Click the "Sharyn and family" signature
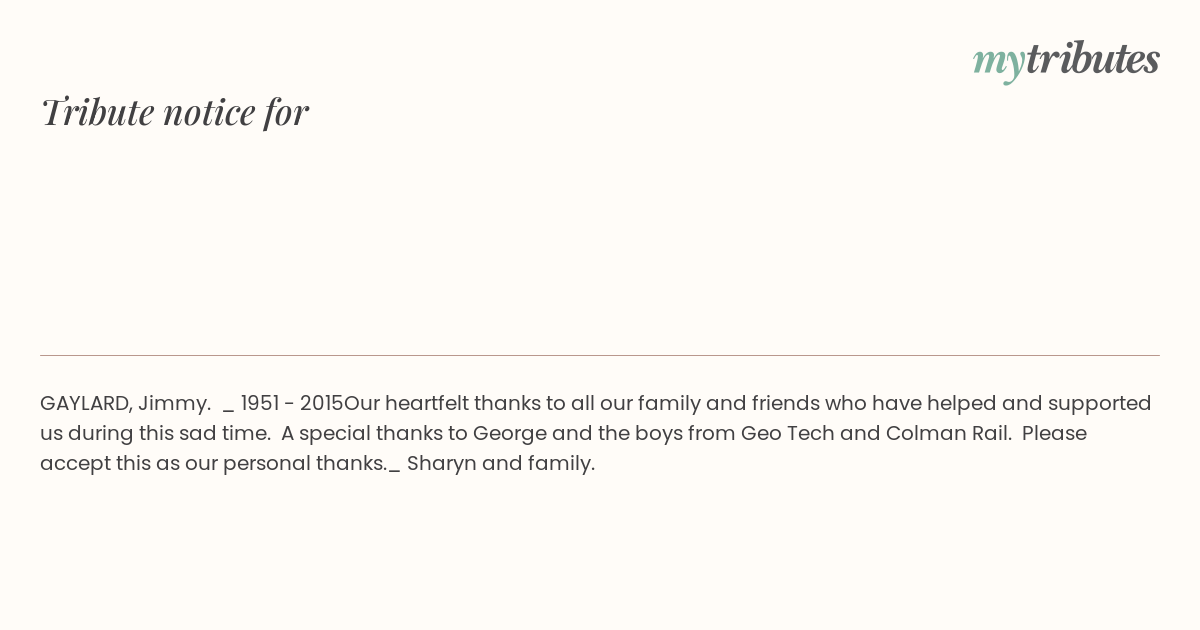Image resolution: width=1200 pixels, height=630 pixels. click(x=500, y=463)
